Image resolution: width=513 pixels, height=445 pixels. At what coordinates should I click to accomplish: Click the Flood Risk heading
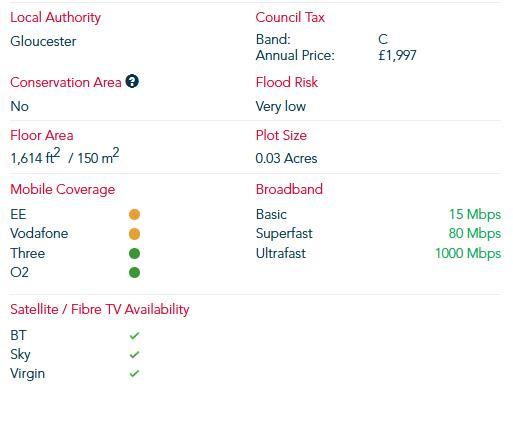click(287, 82)
